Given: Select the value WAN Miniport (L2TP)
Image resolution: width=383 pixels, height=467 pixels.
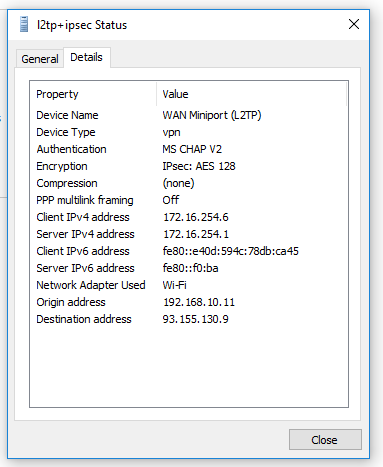Looking at the screenshot, I should tap(212, 115).
